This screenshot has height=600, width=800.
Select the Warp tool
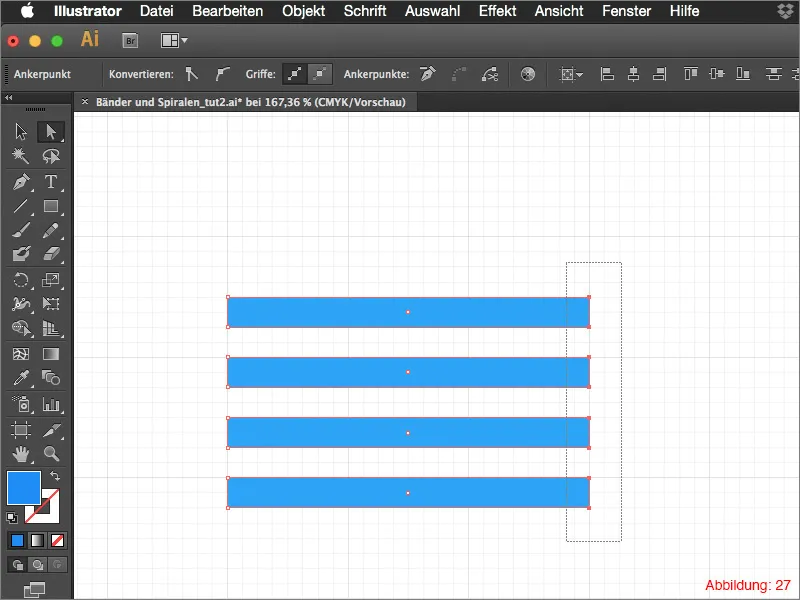tap(21, 304)
